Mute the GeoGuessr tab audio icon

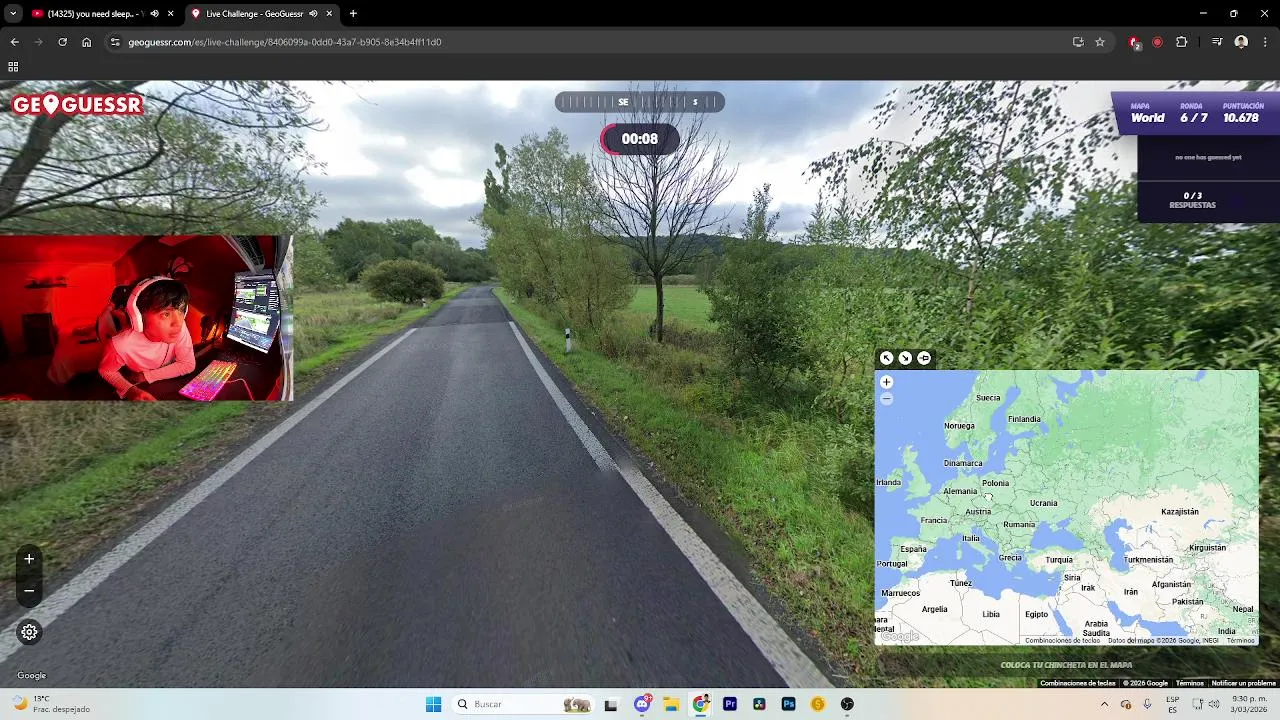point(314,14)
